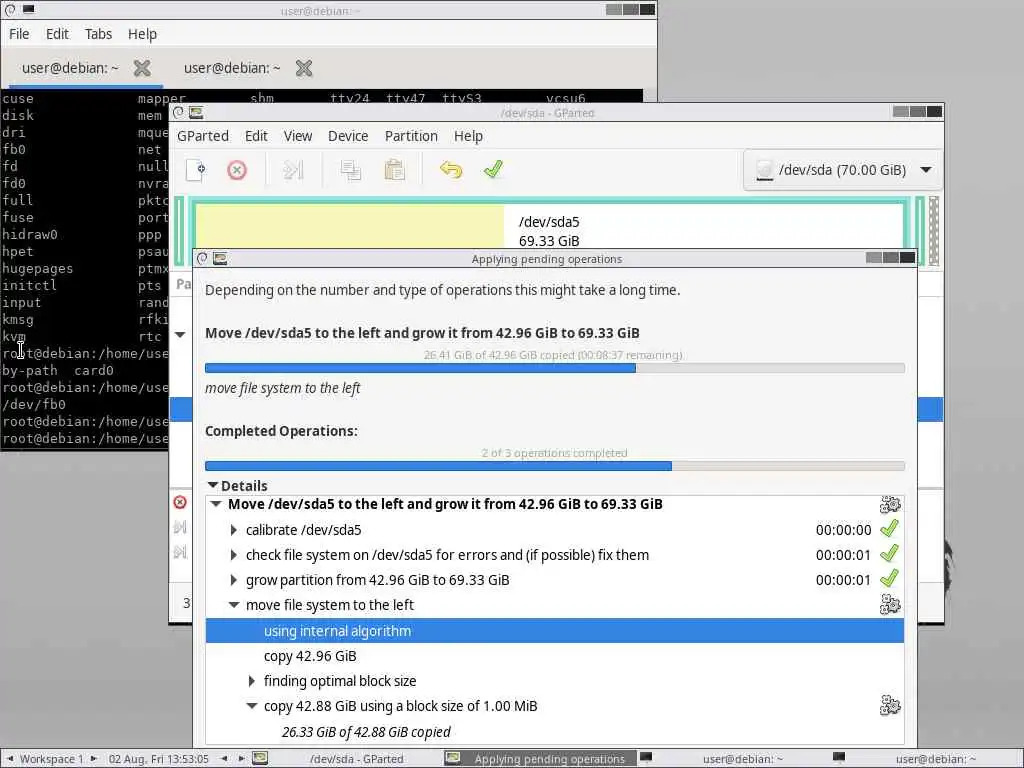Click the yellow used-space area of sda5 graphic
The height and width of the screenshot is (768, 1024).
tap(349, 226)
